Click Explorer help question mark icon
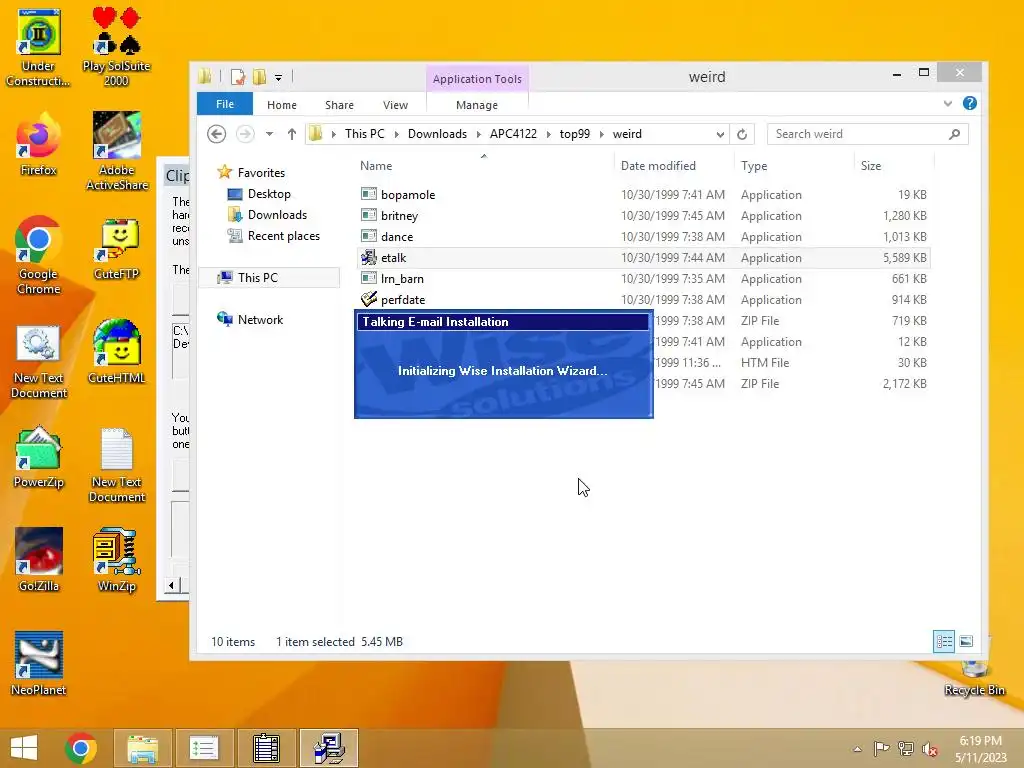The image size is (1024, 768). [970, 103]
